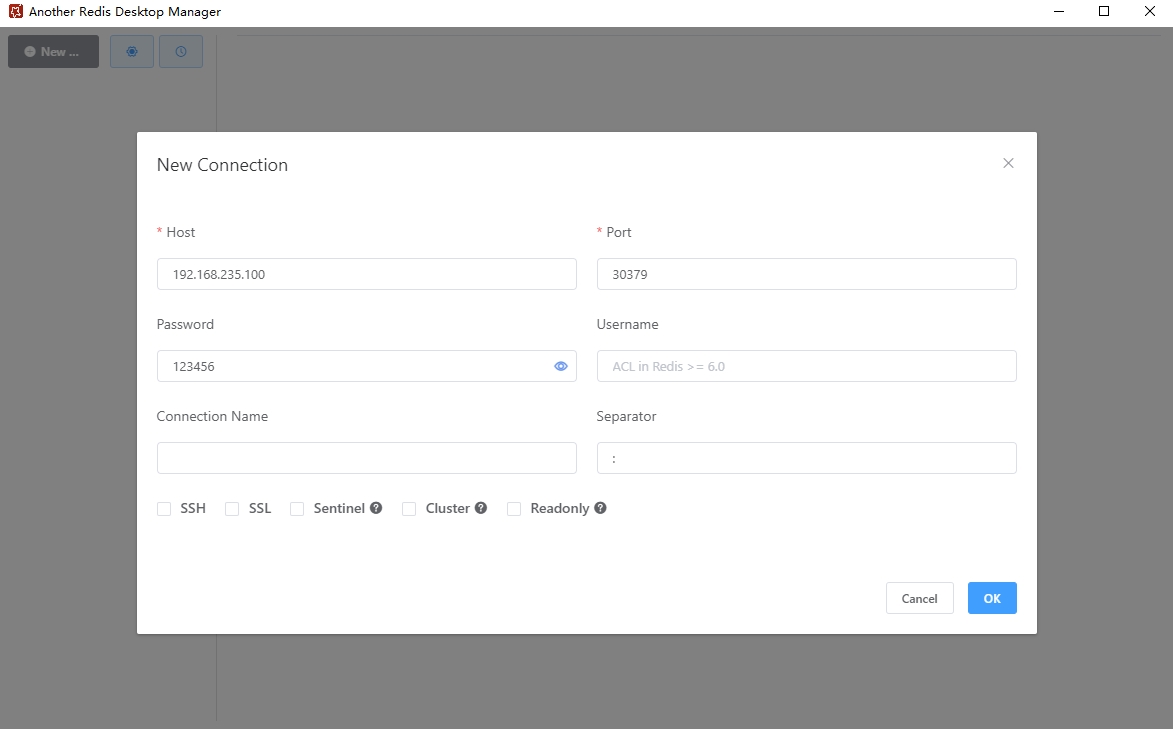Click the help icon next to Sentinel

(376, 508)
